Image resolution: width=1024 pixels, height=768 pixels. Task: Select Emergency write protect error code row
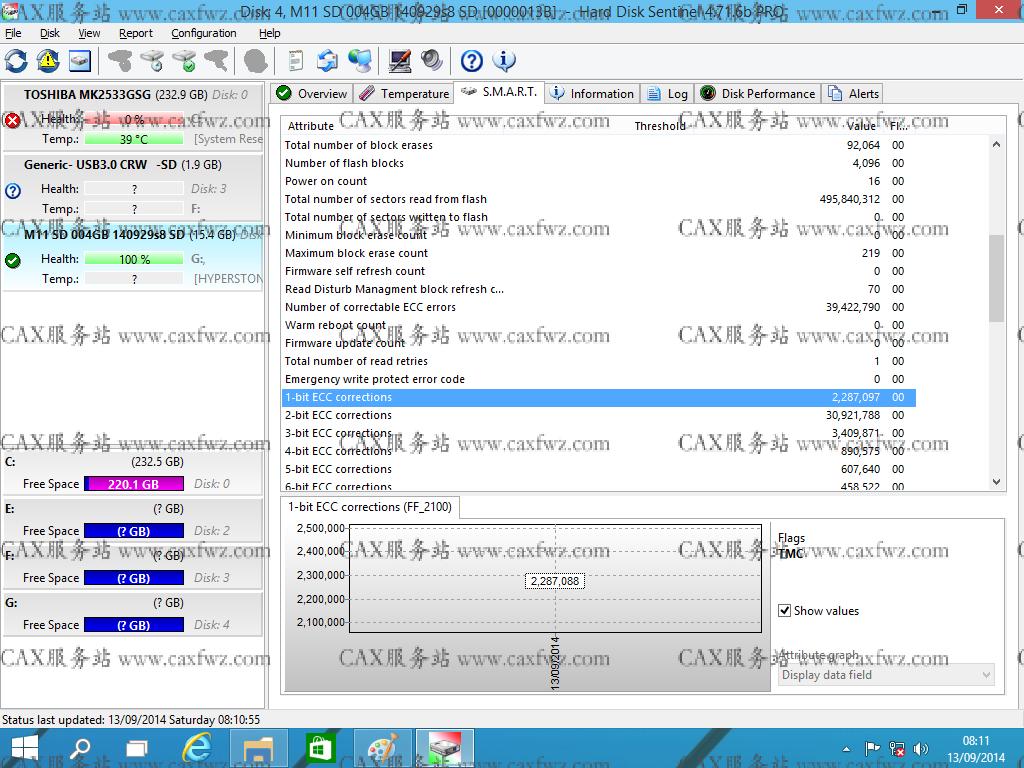click(x=599, y=379)
